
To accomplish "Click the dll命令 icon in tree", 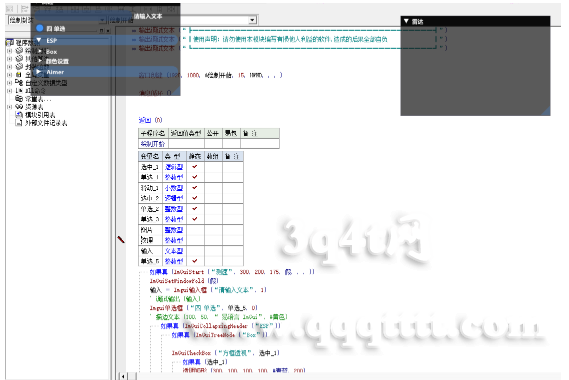I will click(x=19, y=91).
